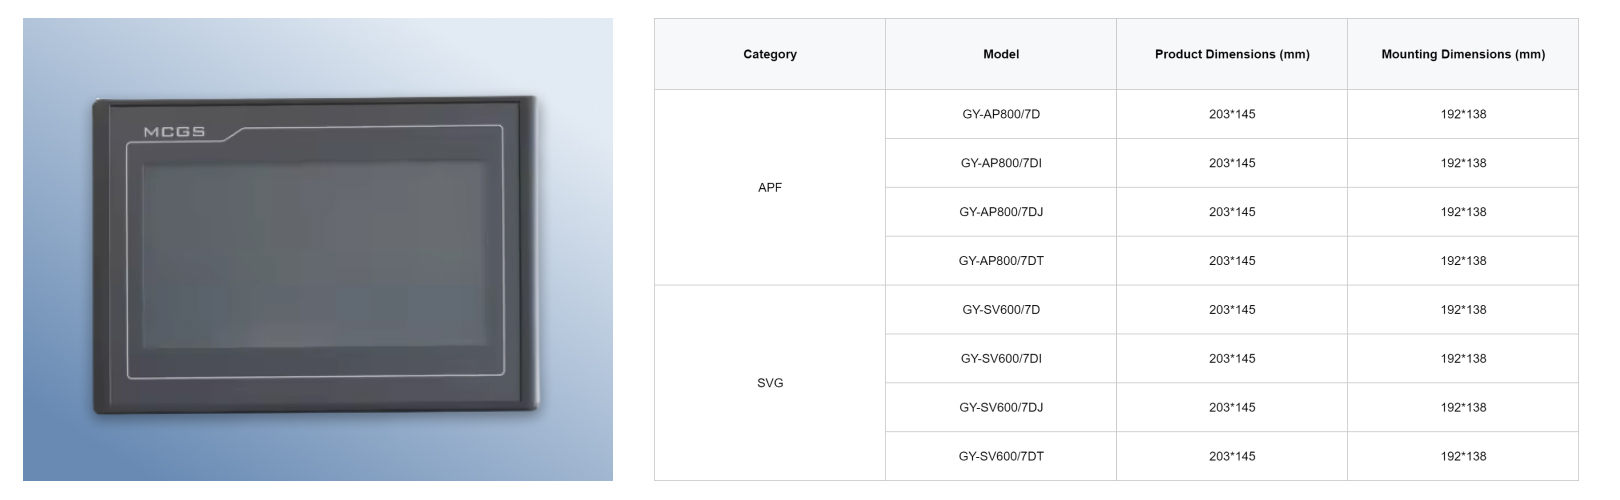This screenshot has width=1620, height=500.
Task: Select the Mounting Dimensions (mm) header
Action: [1463, 54]
